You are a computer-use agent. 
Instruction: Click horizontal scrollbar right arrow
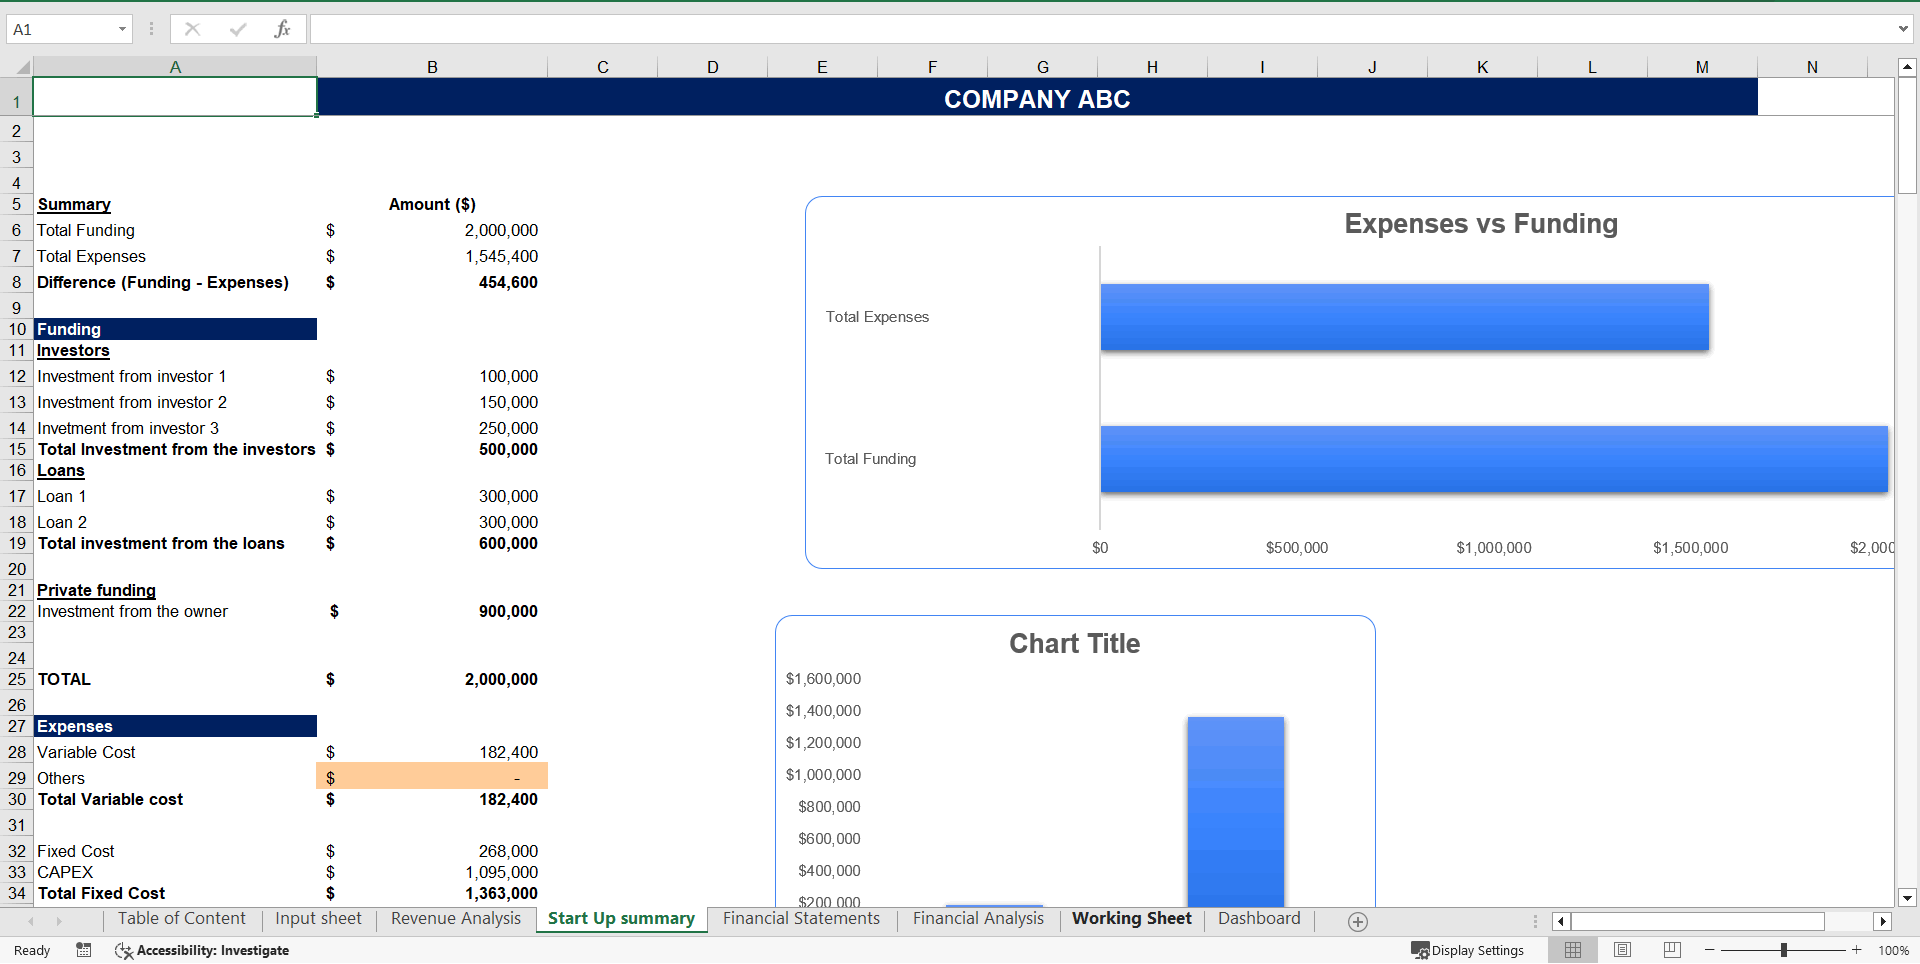coord(1883,921)
